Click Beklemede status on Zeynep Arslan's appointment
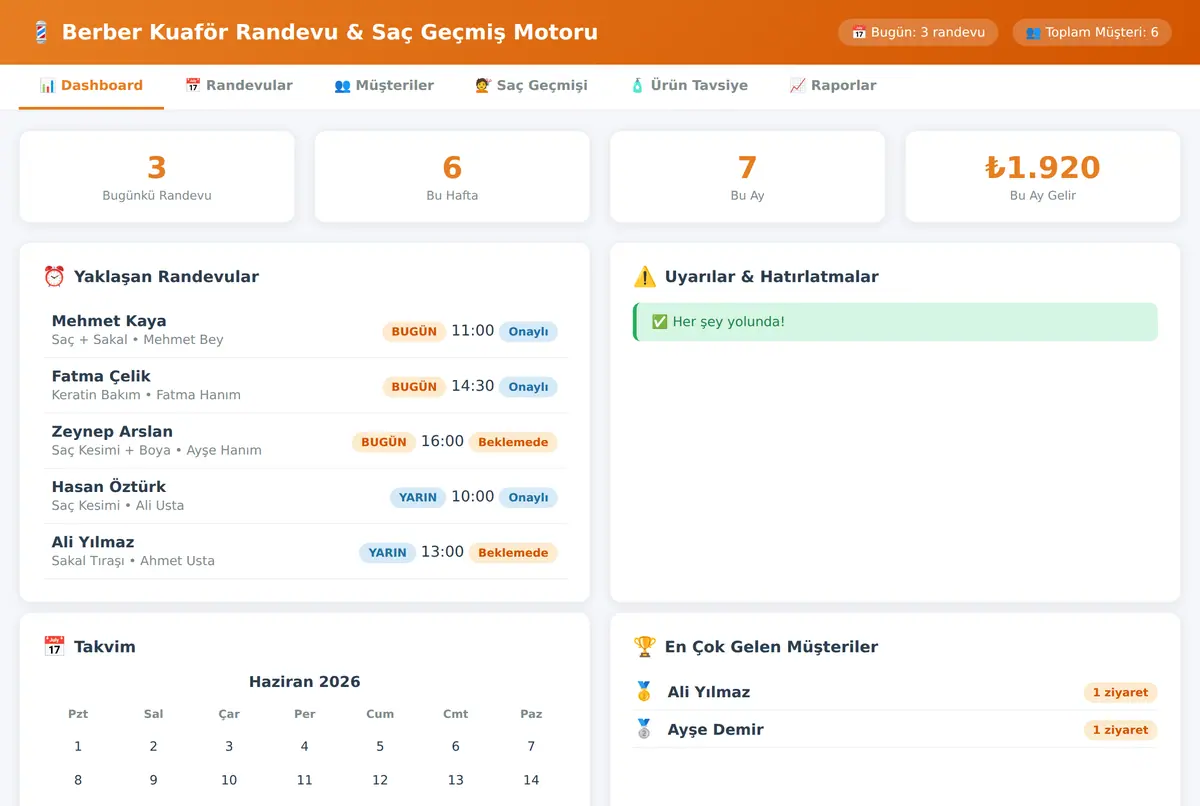 pyautogui.click(x=513, y=442)
